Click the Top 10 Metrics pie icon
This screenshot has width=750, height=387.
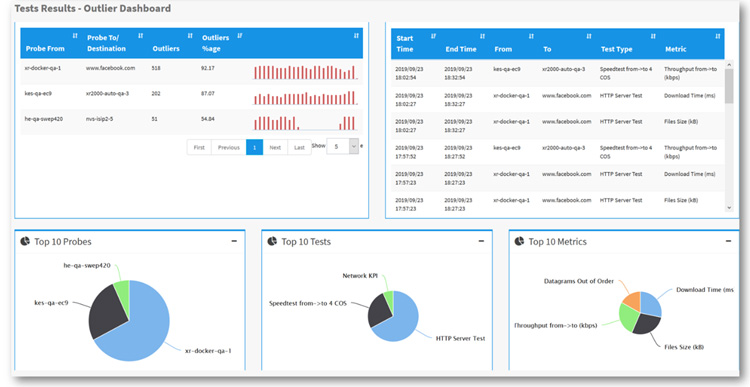[x=519, y=242]
